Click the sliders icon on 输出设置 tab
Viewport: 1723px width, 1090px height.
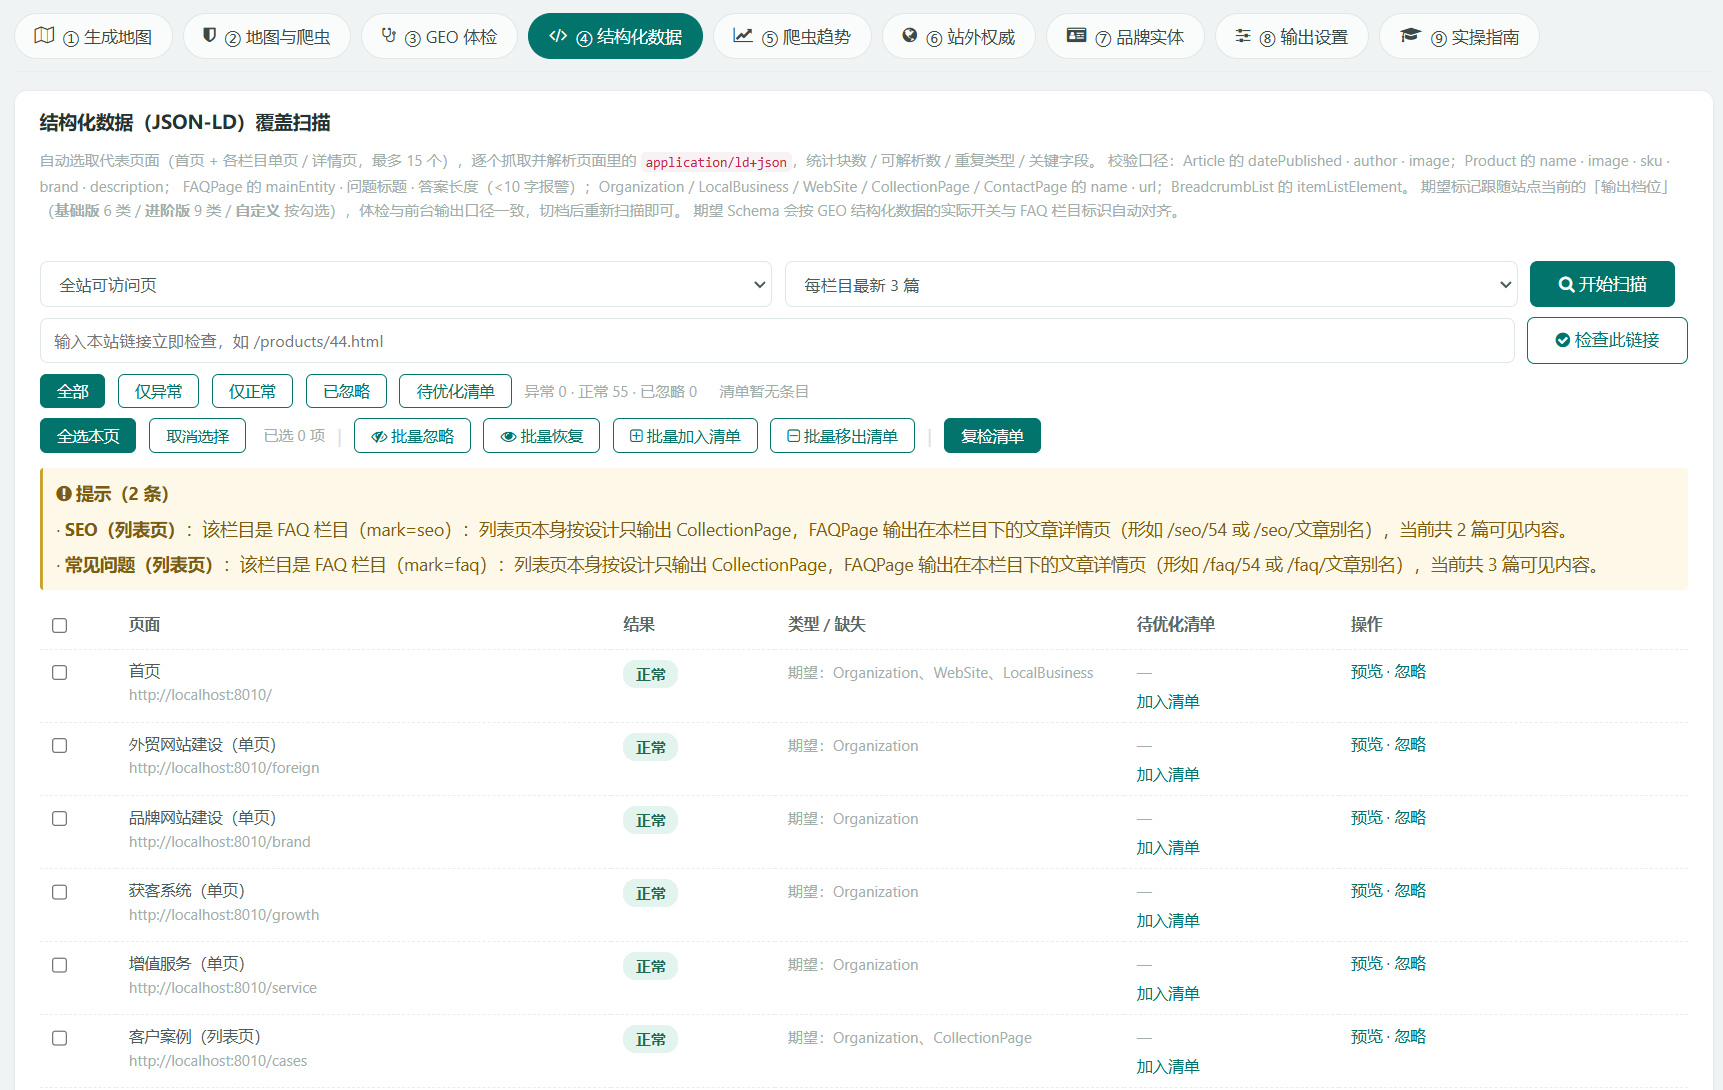[x=1243, y=36]
